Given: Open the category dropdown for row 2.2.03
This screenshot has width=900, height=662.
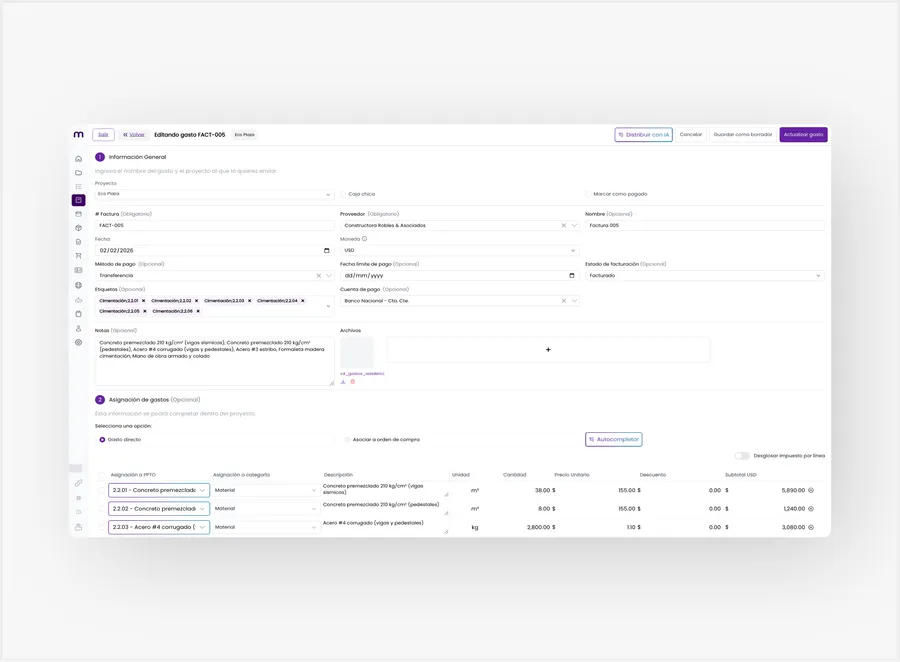Looking at the screenshot, I should pyautogui.click(x=266, y=527).
